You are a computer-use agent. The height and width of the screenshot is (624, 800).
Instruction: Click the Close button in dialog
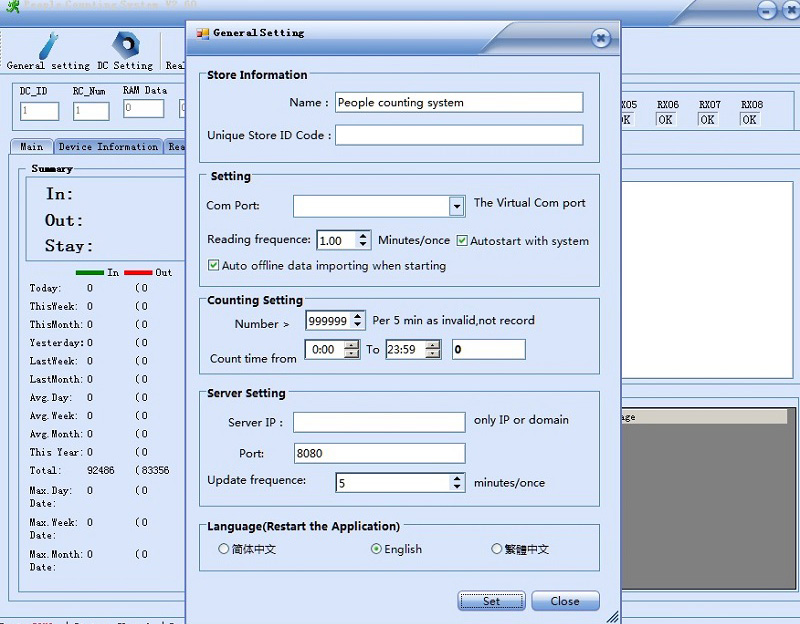565,601
